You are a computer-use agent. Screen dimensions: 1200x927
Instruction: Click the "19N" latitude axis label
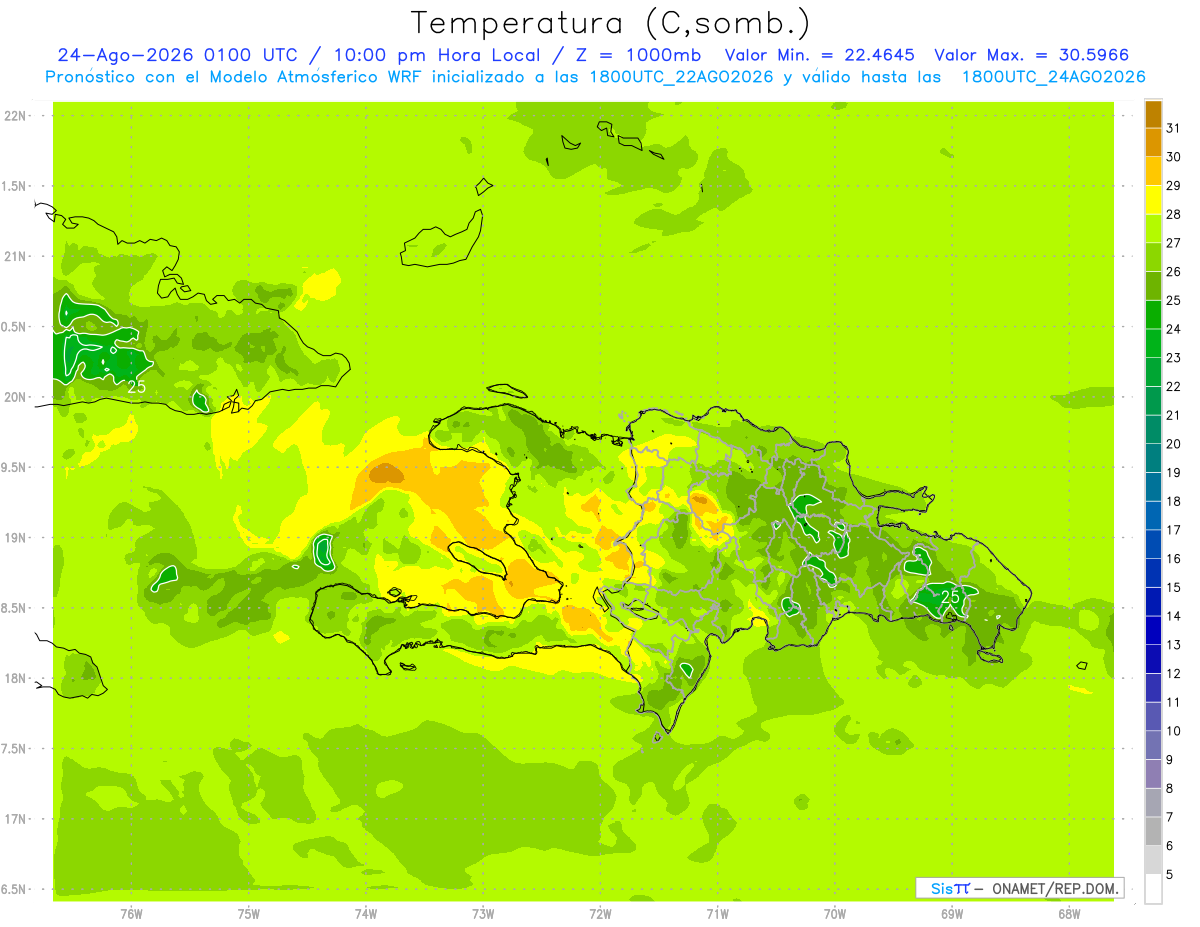(15, 538)
